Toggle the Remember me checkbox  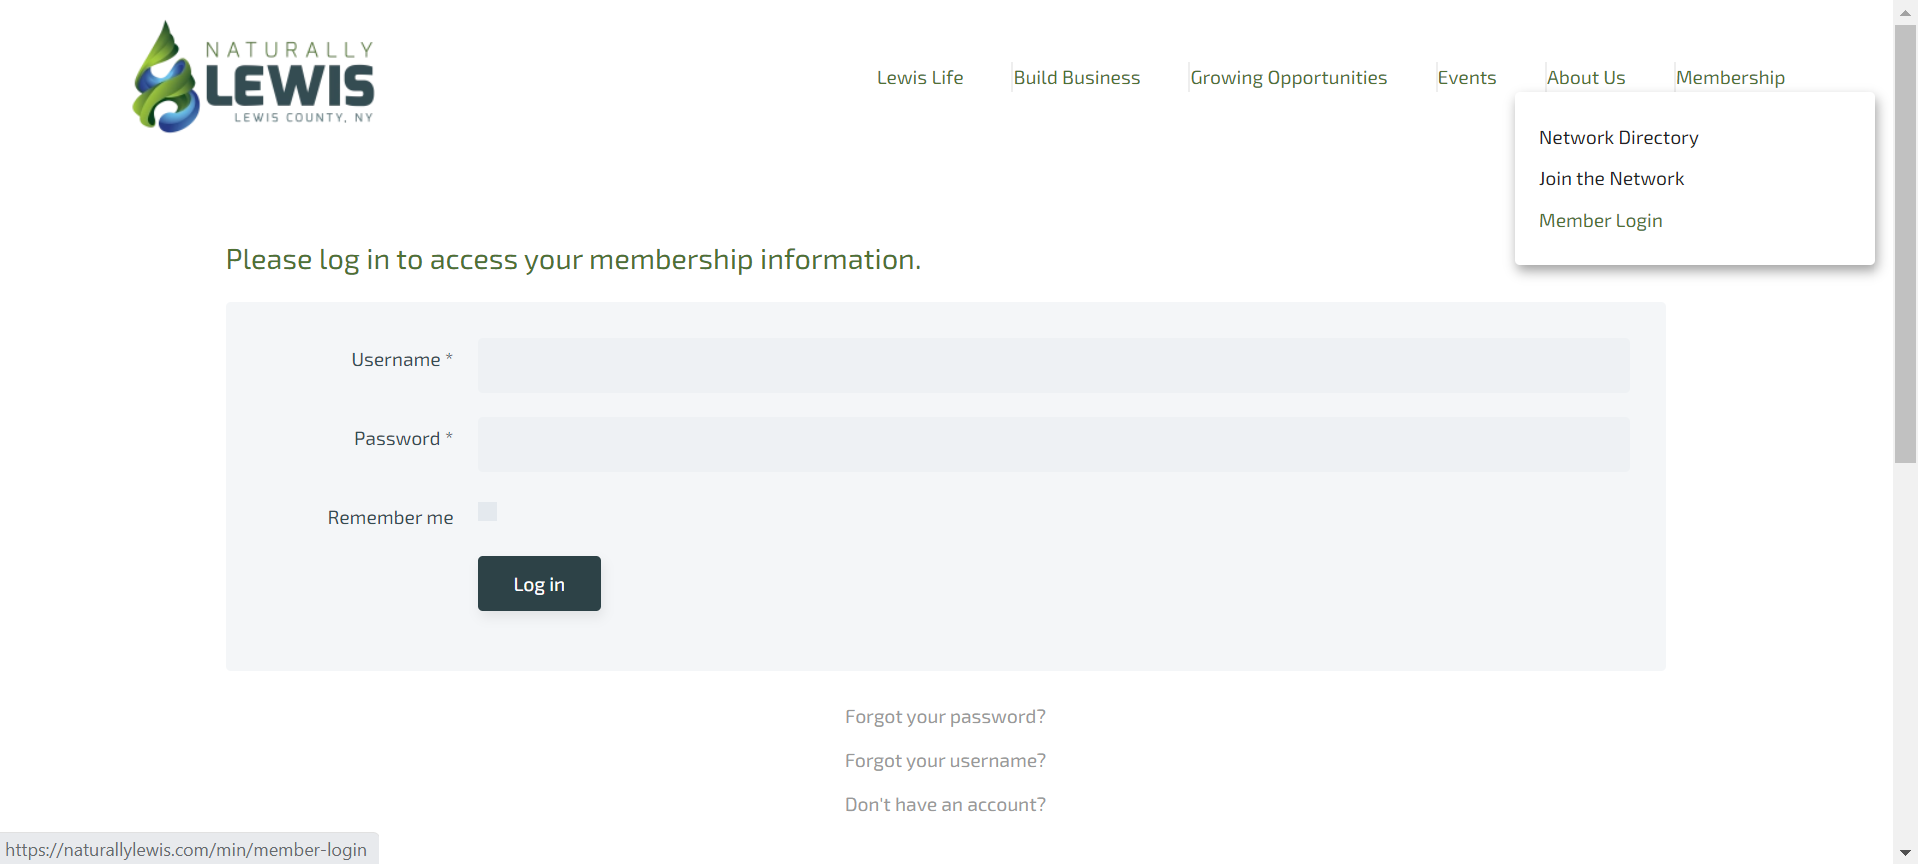click(x=488, y=512)
